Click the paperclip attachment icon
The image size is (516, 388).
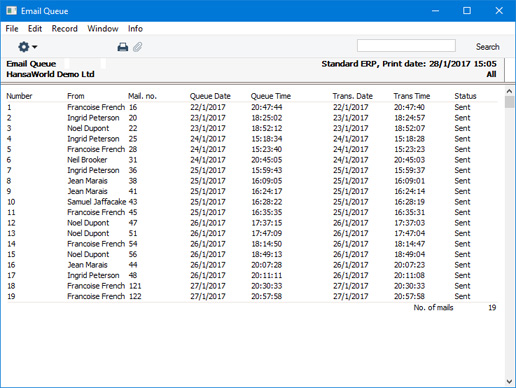click(137, 47)
